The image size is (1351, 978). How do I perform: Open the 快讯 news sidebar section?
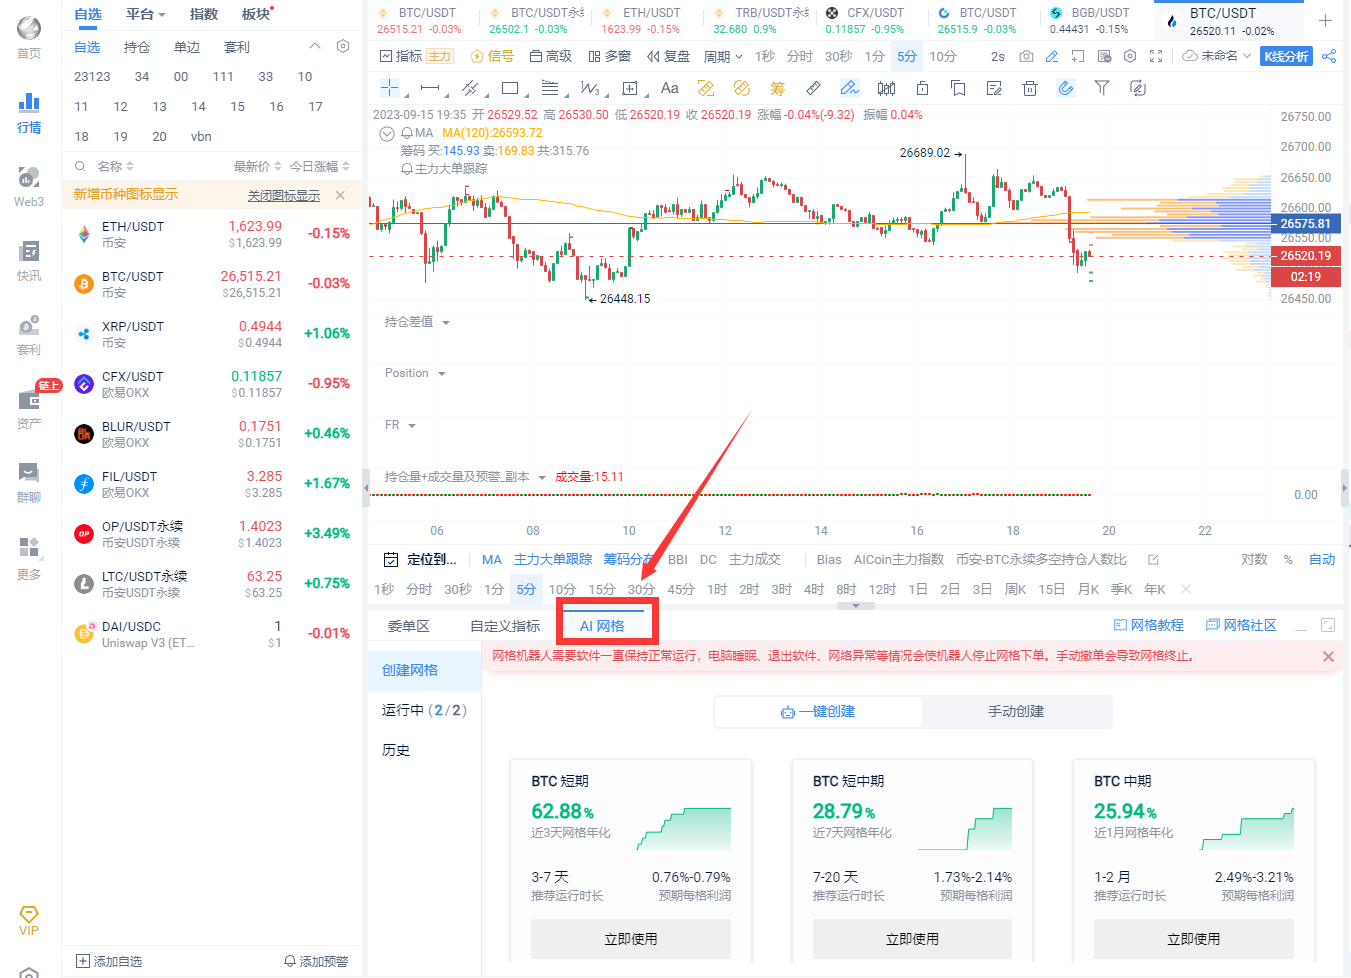point(29,260)
